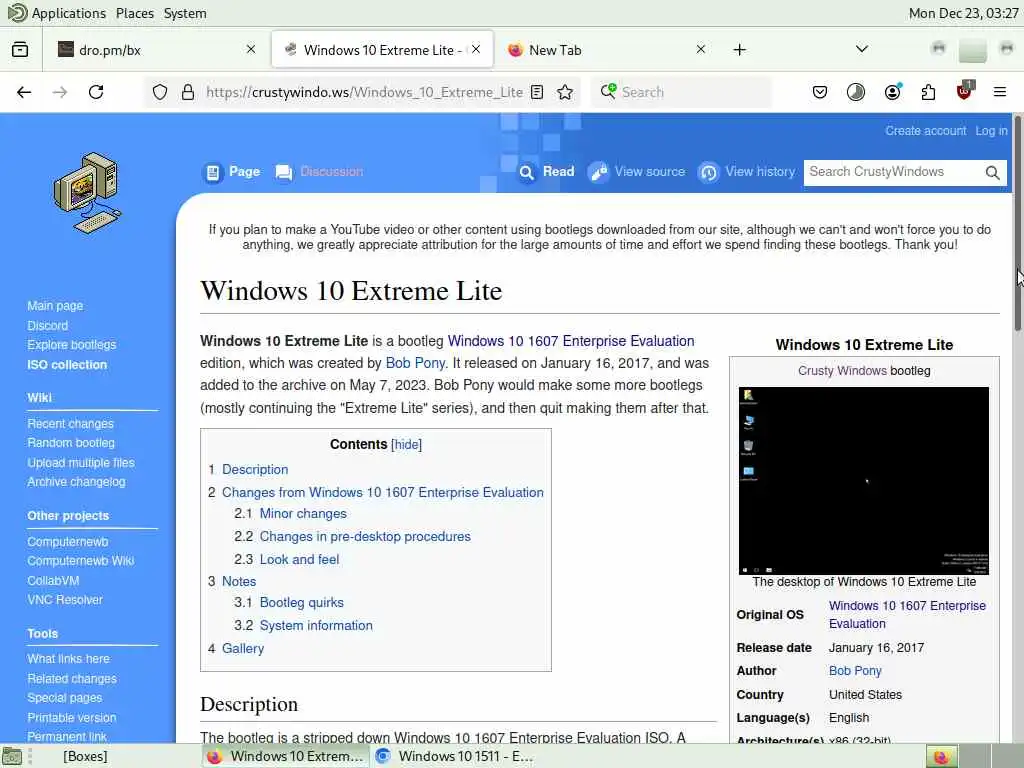Viewport: 1024px width, 768px height.
Task: Select the View source tab
Action: tap(637, 172)
